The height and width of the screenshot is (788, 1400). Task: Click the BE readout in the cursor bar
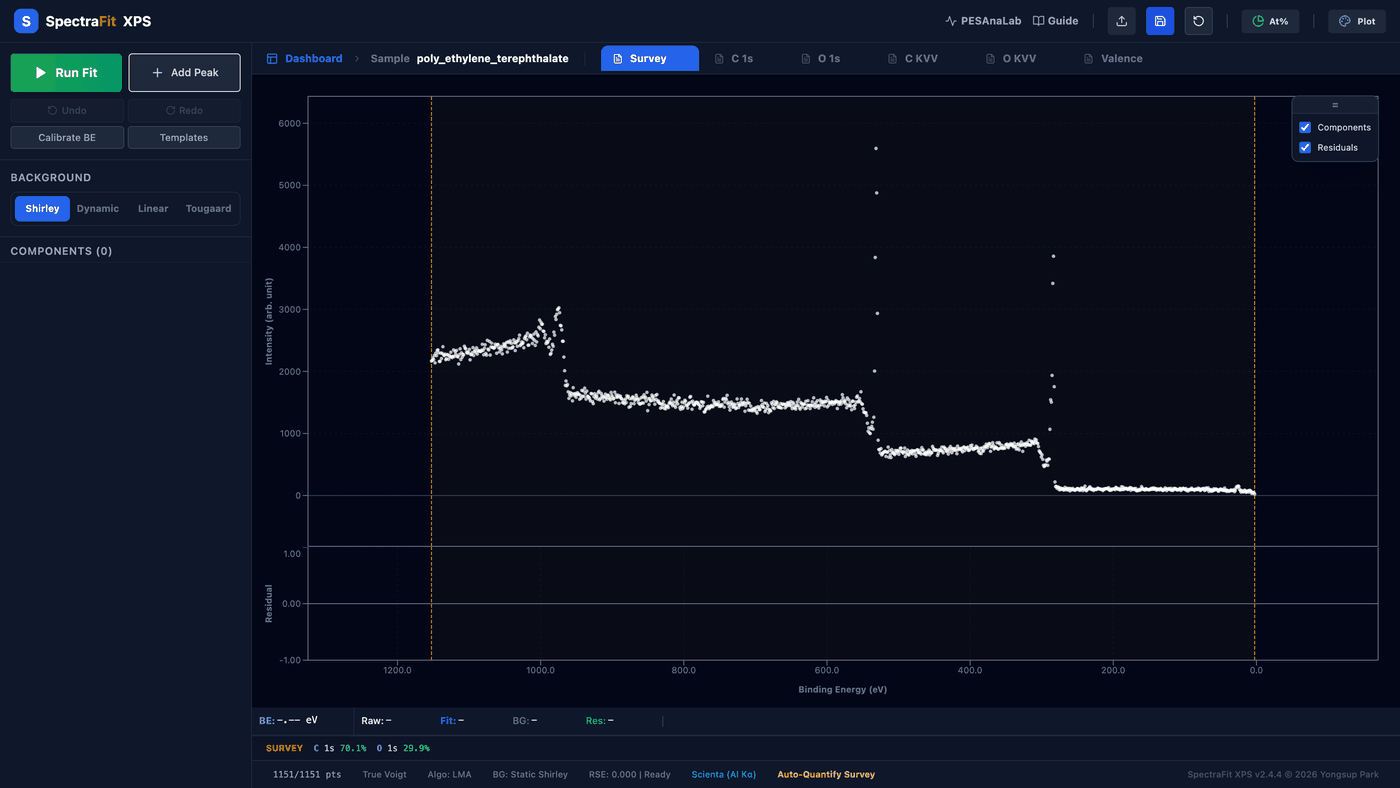click(x=288, y=720)
